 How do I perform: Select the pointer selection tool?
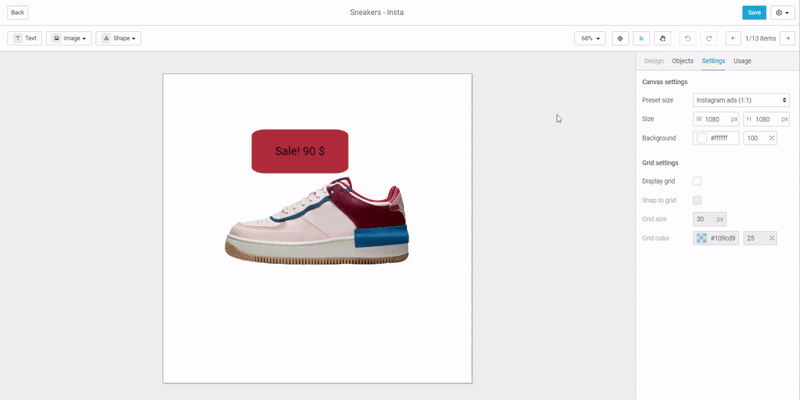pyautogui.click(x=641, y=38)
